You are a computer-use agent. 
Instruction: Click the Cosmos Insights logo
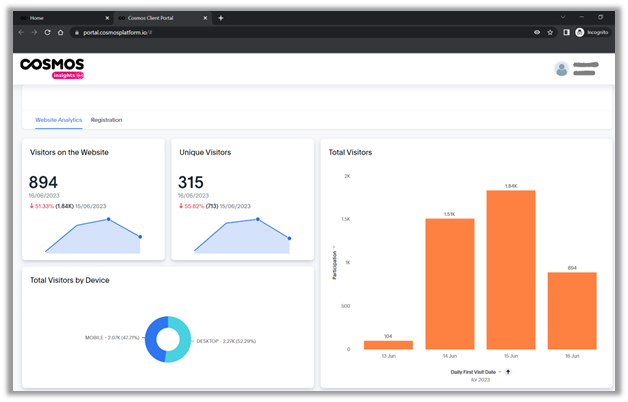click(52, 68)
